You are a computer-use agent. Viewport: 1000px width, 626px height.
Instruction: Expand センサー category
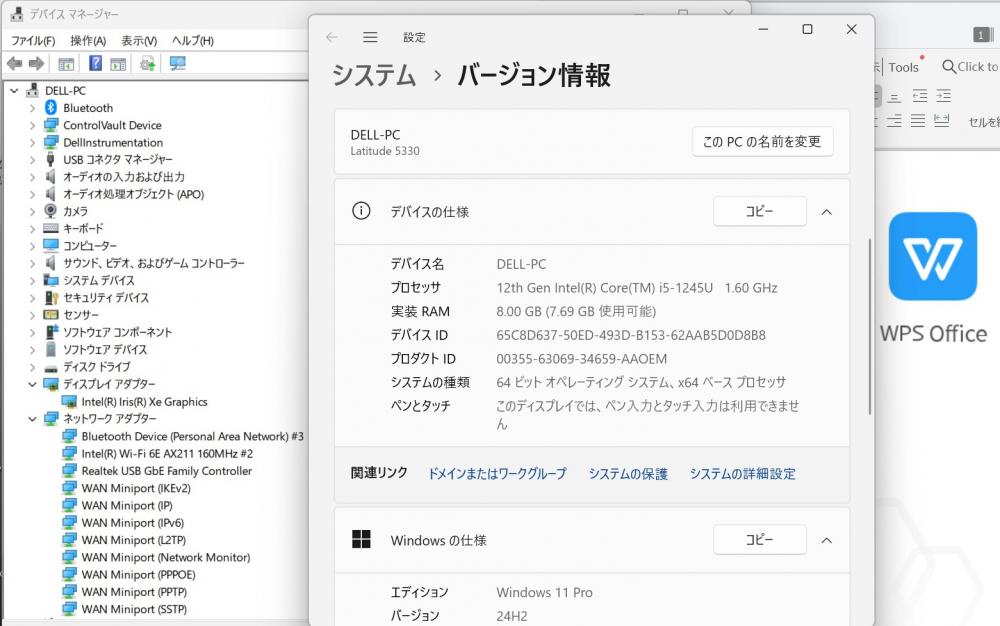click(x=32, y=315)
